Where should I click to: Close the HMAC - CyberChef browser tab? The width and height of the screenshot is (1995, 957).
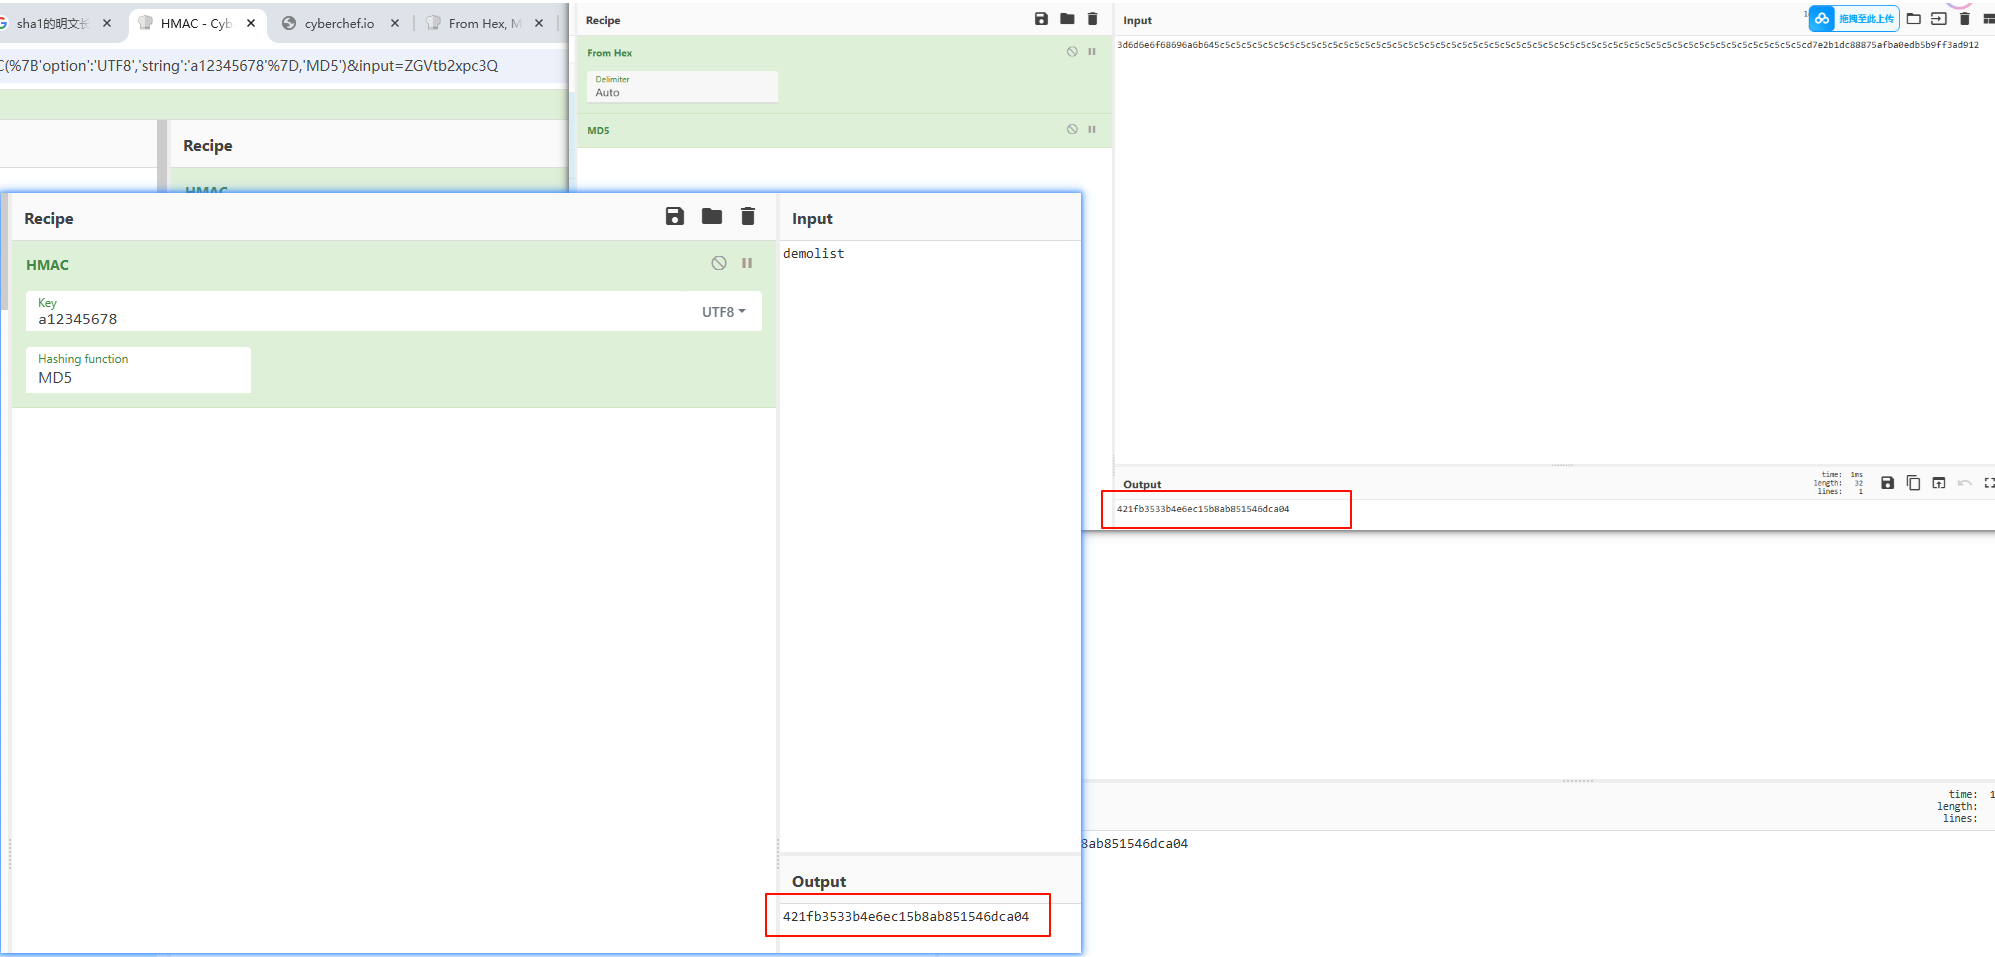click(x=251, y=23)
